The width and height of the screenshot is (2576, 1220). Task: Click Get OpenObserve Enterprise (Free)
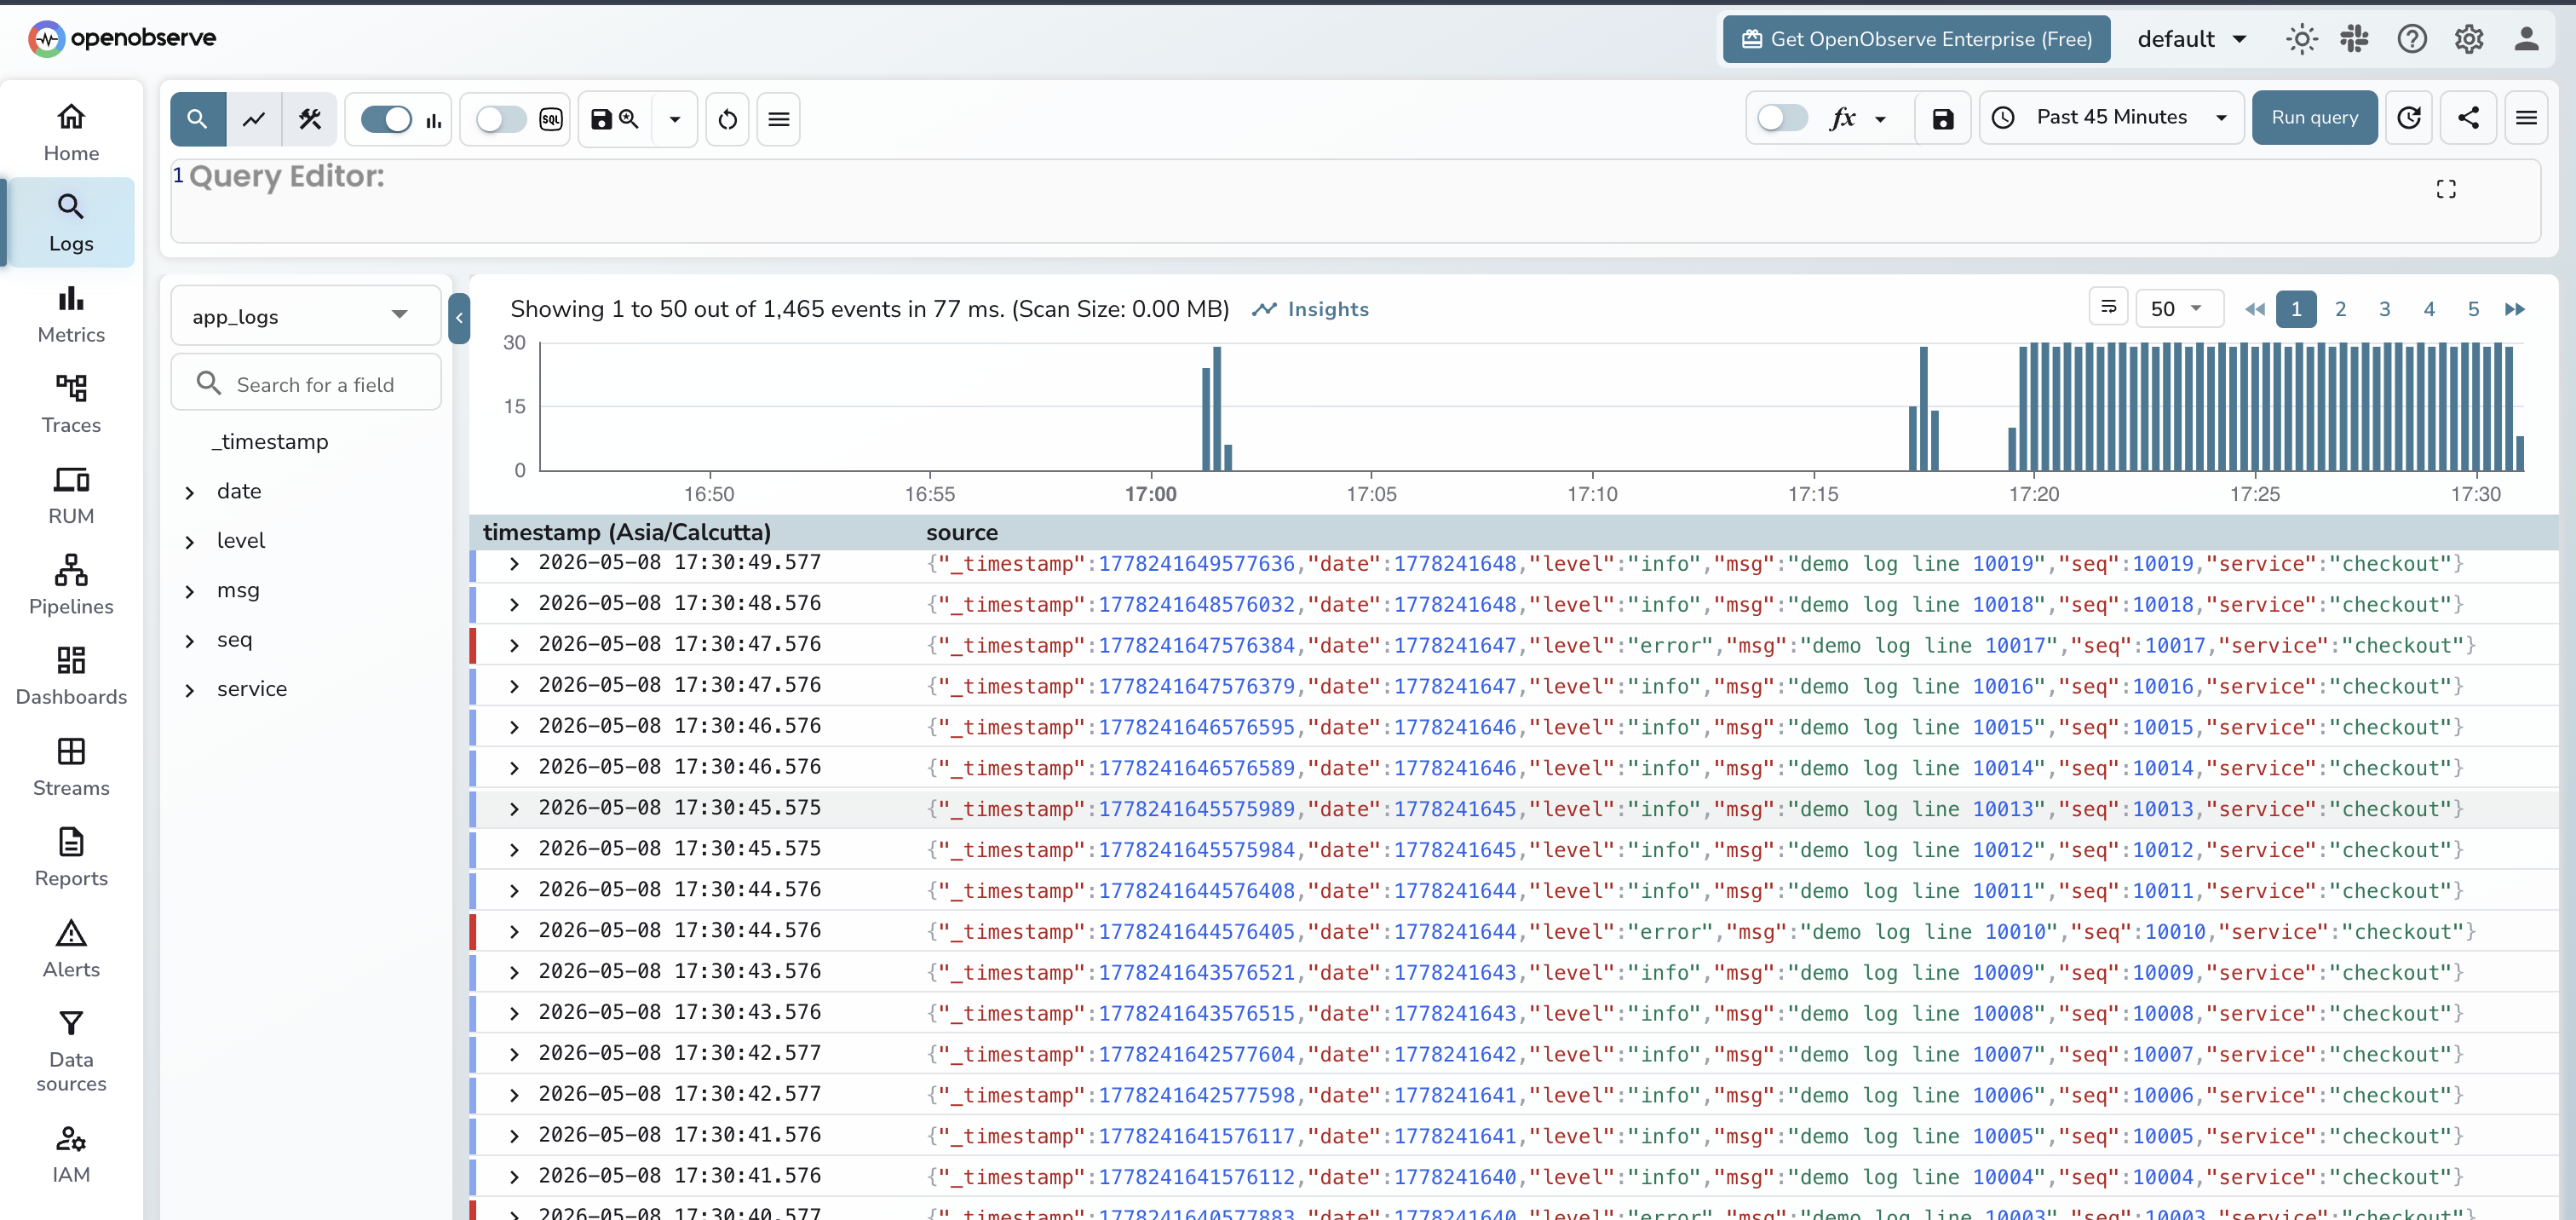click(1916, 39)
